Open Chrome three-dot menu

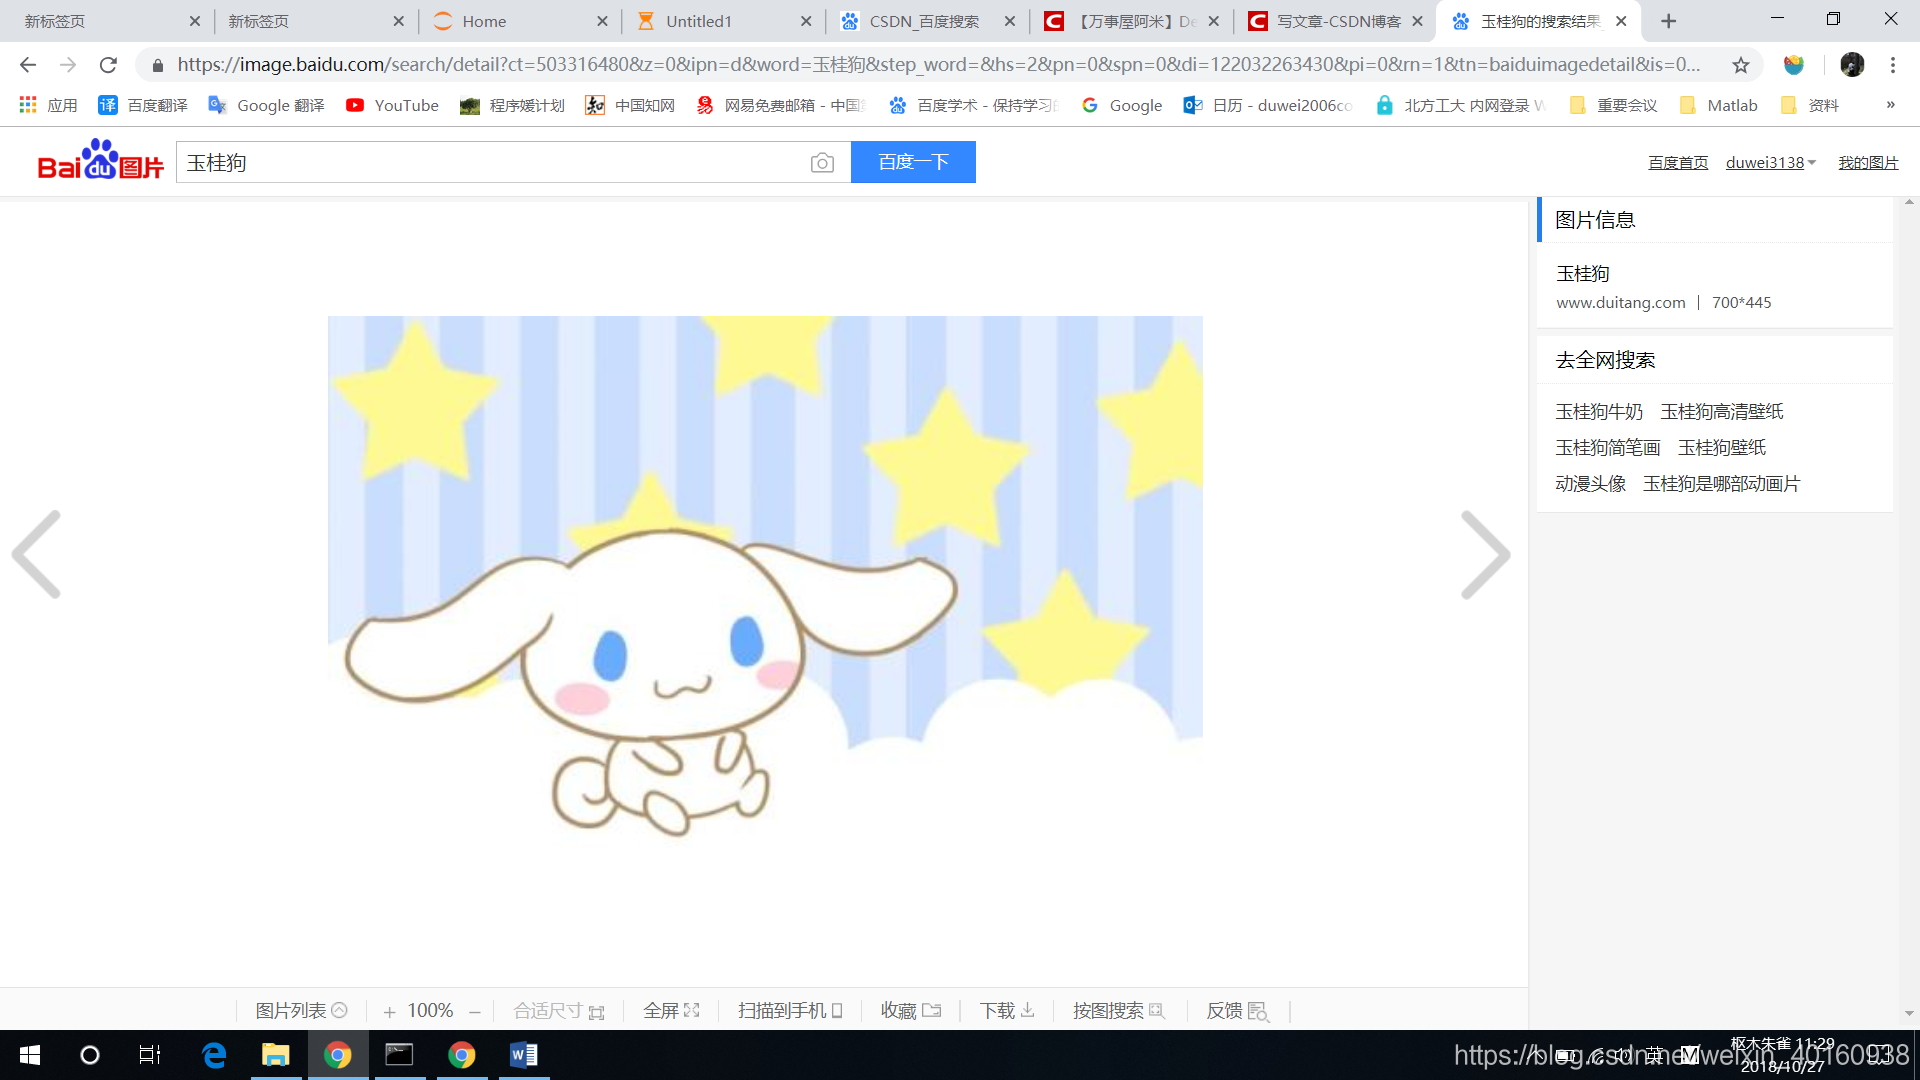[x=1893, y=65]
